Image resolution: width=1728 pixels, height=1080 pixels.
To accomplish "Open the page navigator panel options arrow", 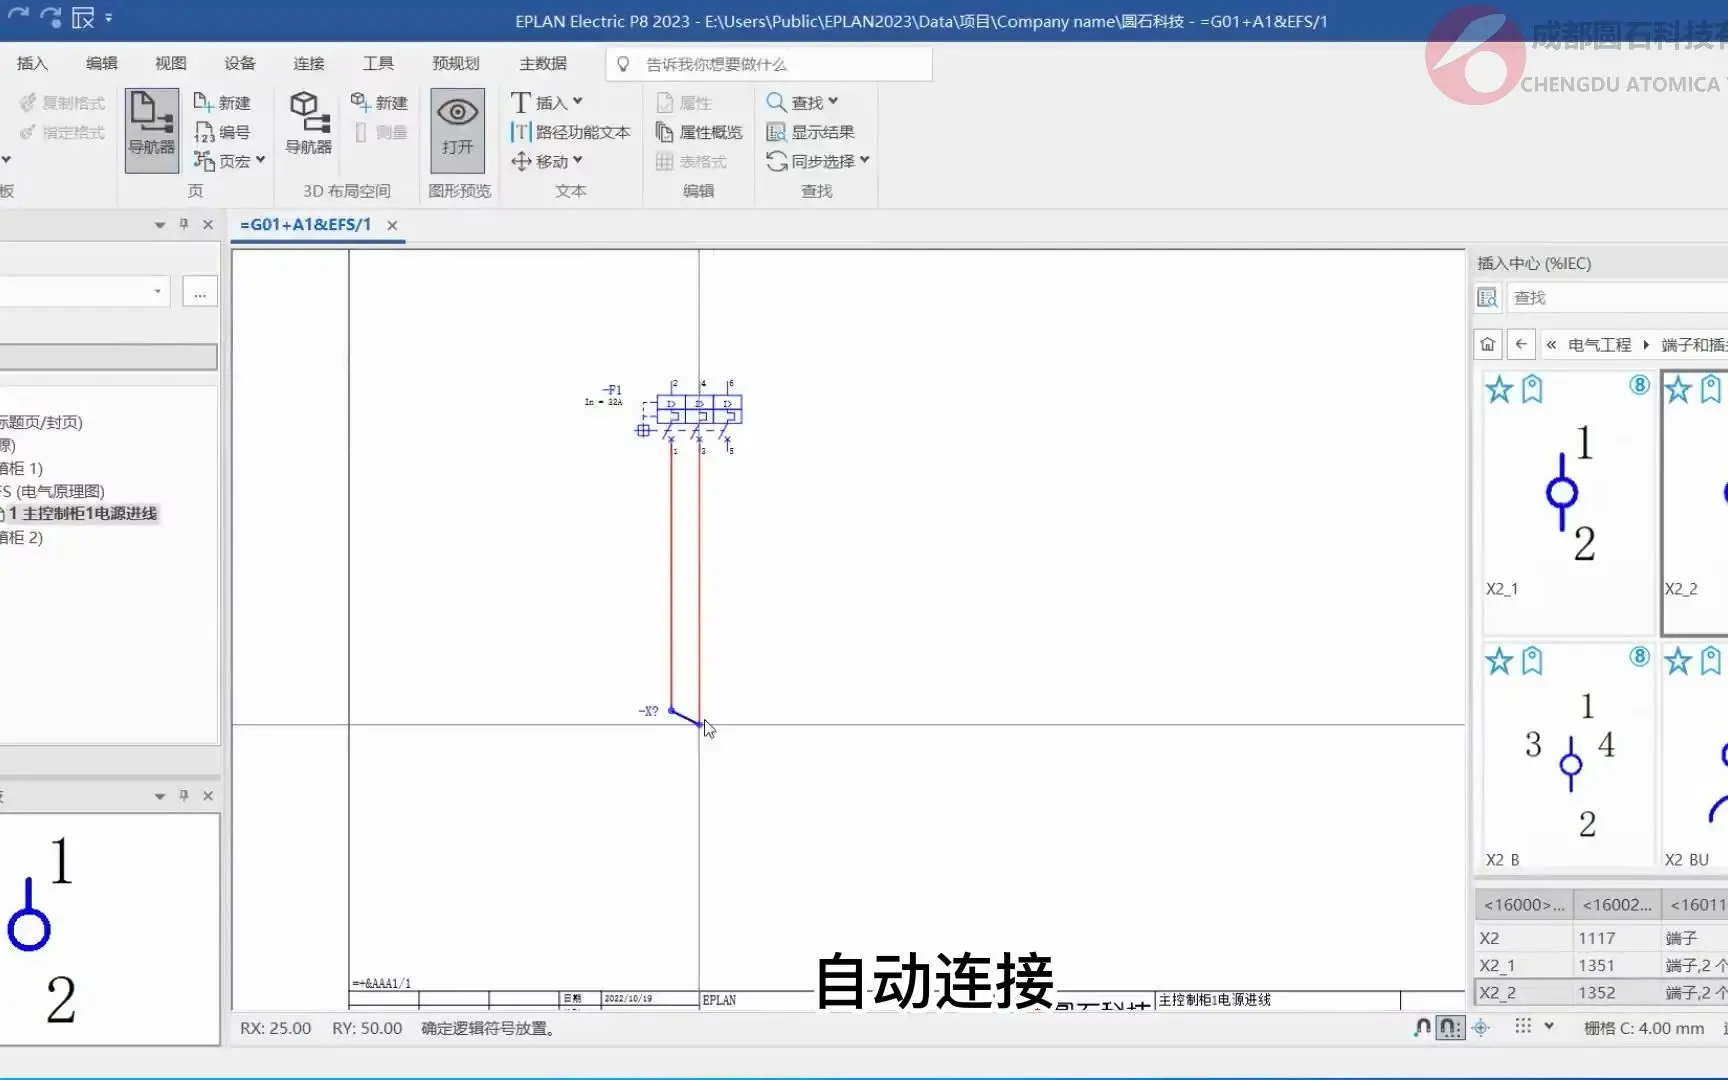I will point(160,225).
